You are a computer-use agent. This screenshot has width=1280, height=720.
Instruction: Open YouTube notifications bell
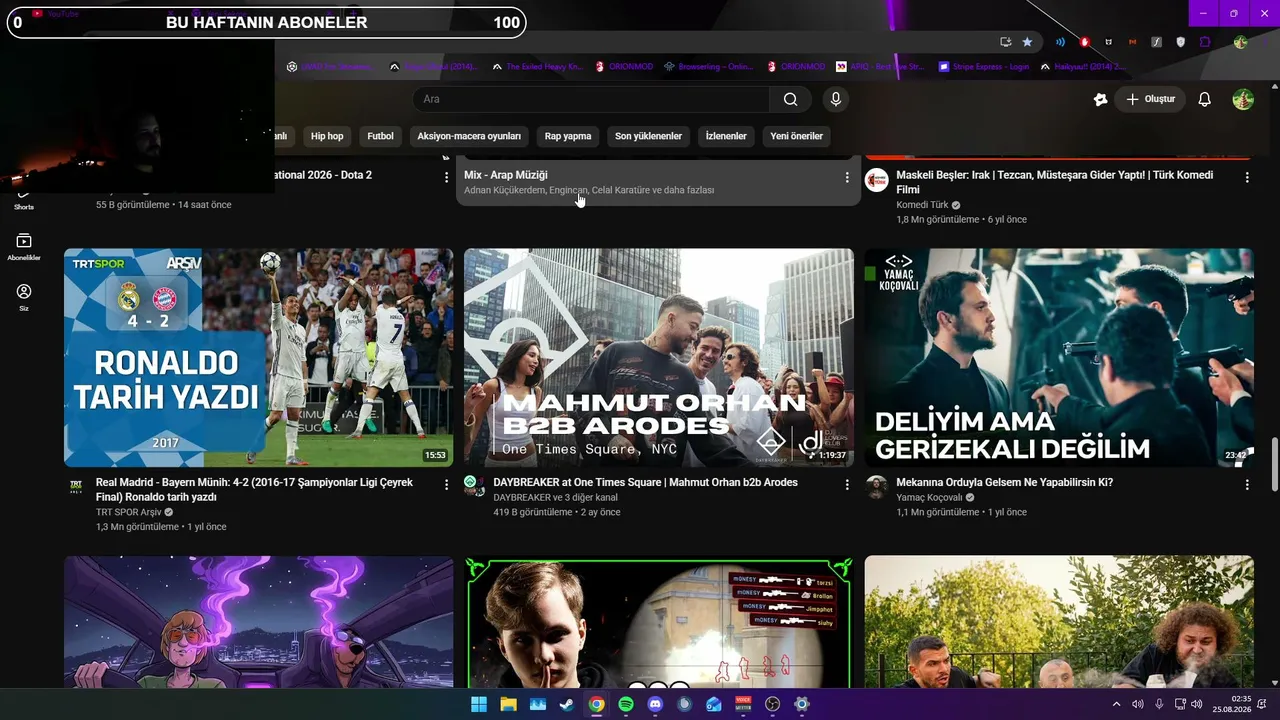(x=1205, y=99)
